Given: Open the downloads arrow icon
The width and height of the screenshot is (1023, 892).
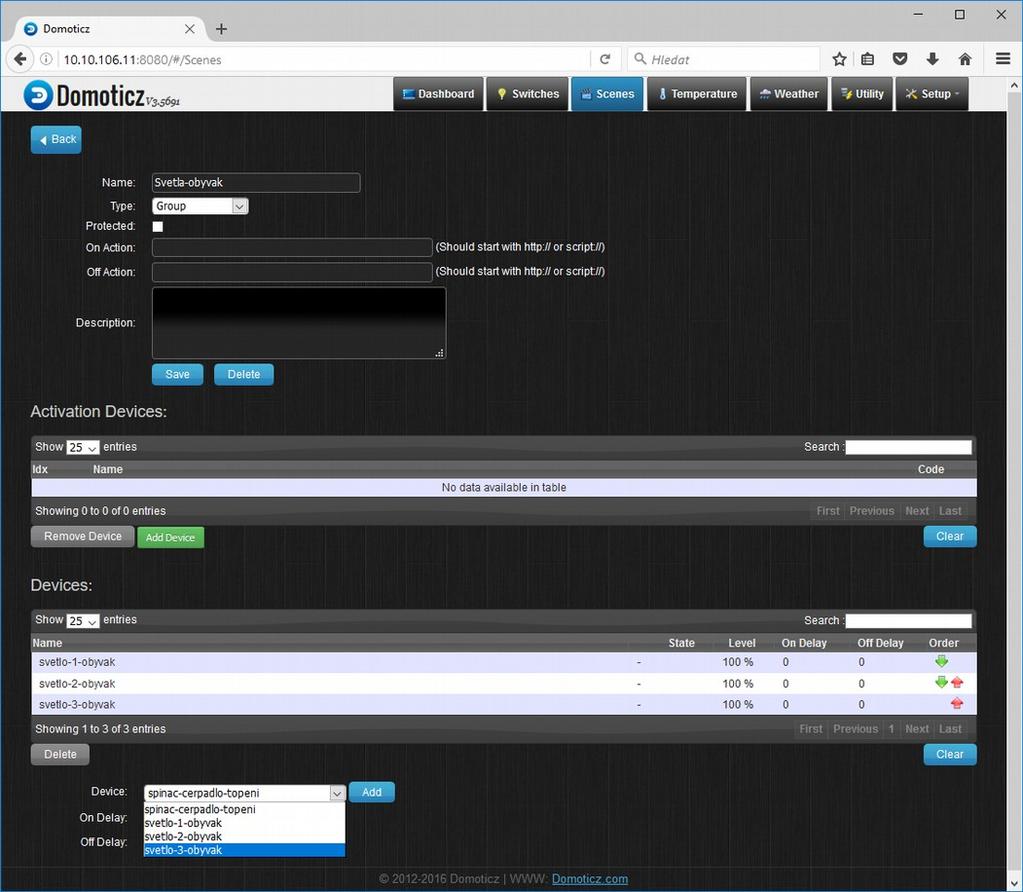Looking at the screenshot, I should click(x=932, y=59).
